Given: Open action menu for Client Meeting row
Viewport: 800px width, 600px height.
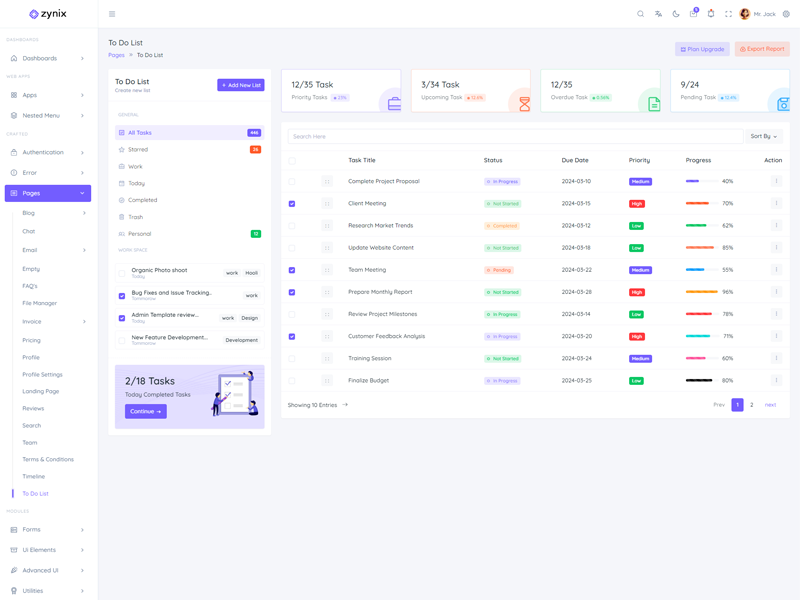Looking at the screenshot, I should [x=776, y=203].
